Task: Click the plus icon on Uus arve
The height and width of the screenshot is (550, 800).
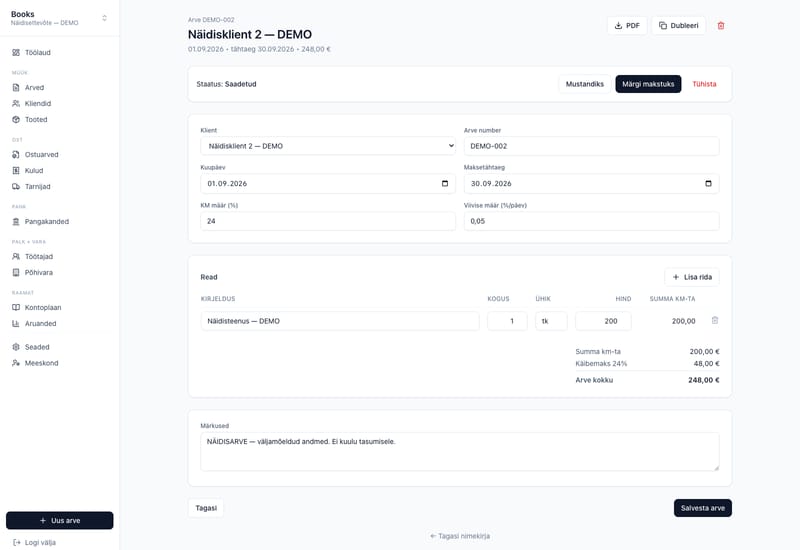Action: [x=43, y=520]
